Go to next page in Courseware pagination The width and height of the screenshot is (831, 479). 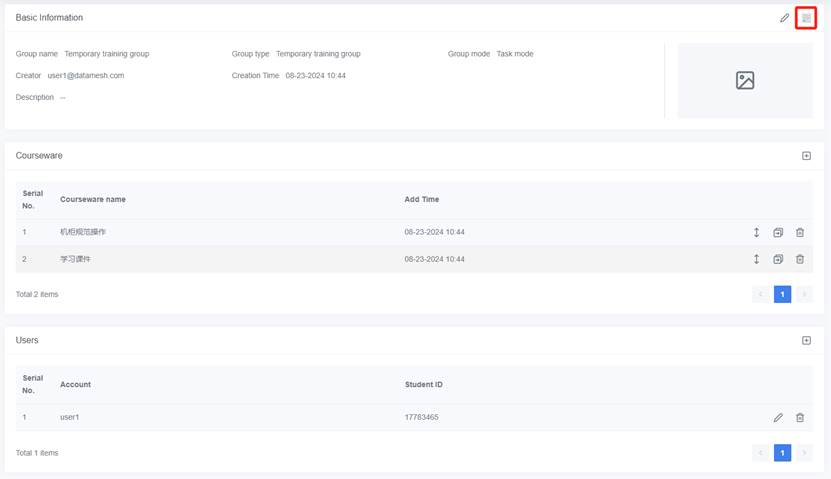[804, 294]
